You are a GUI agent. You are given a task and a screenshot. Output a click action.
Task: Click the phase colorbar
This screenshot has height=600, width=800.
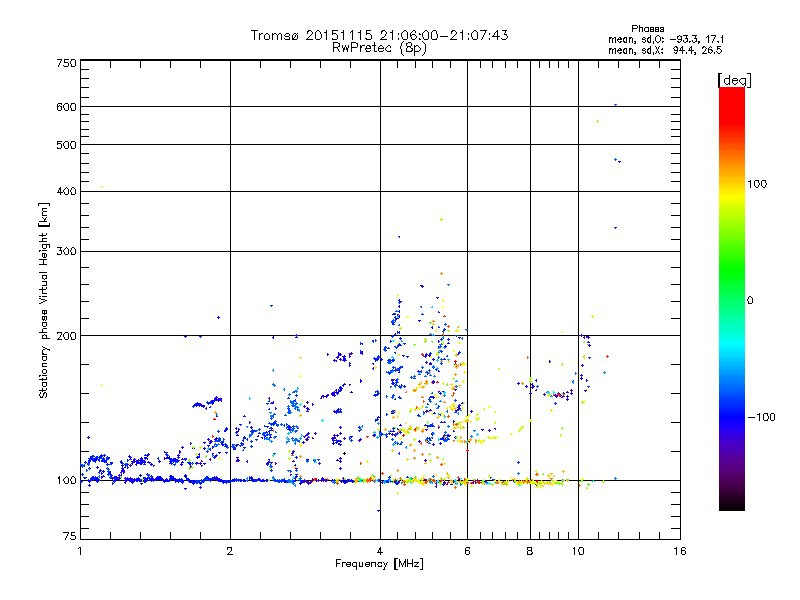point(732,298)
